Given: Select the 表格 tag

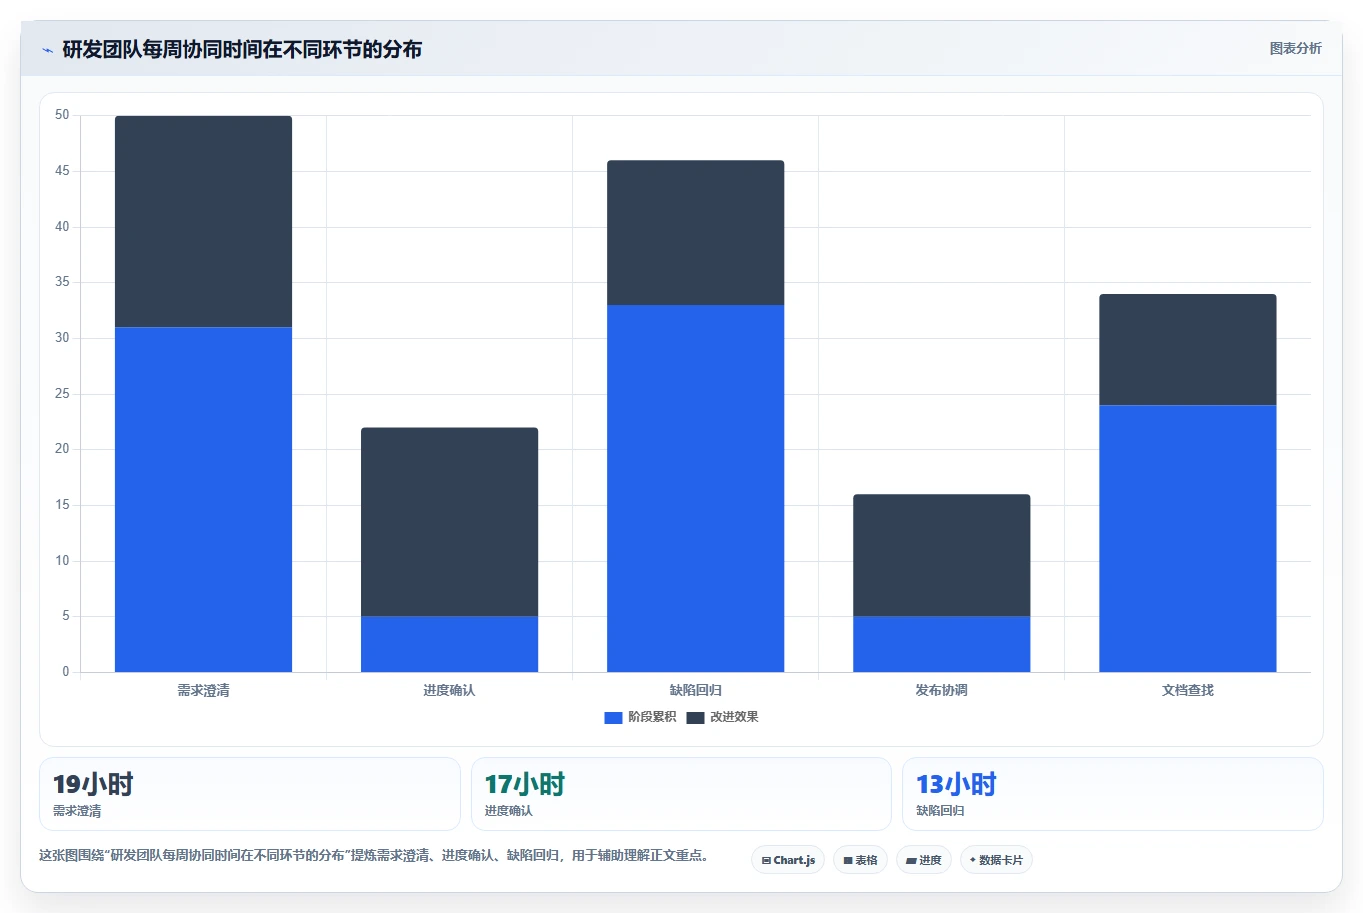Looking at the screenshot, I should 860,860.
